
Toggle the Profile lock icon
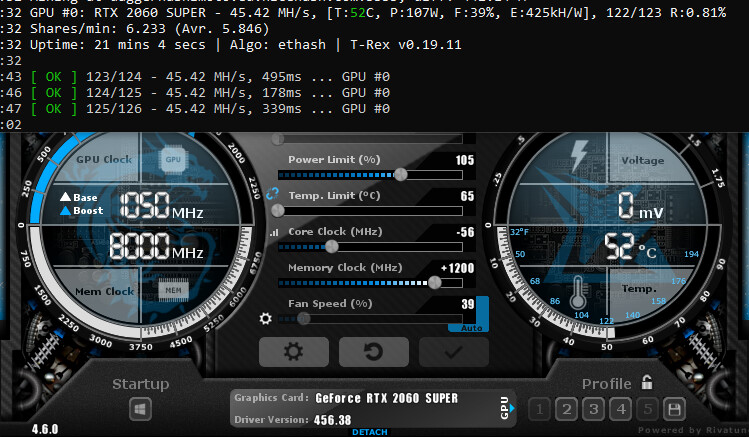[x=647, y=382]
